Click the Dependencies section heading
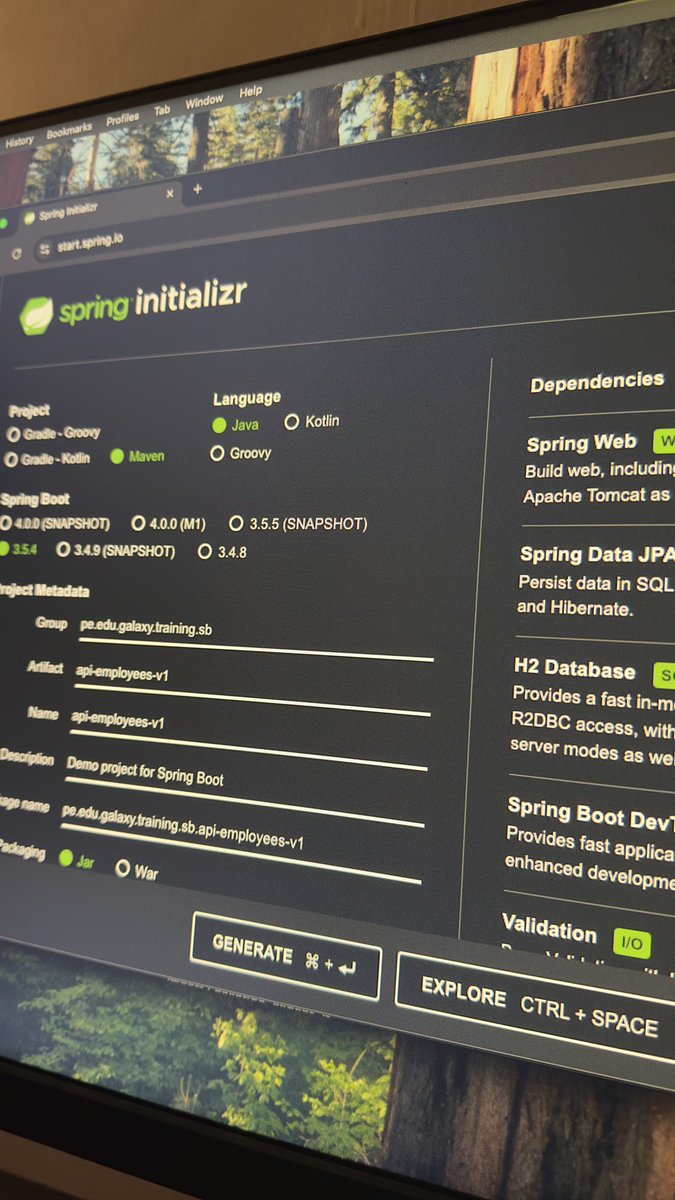 (x=597, y=383)
